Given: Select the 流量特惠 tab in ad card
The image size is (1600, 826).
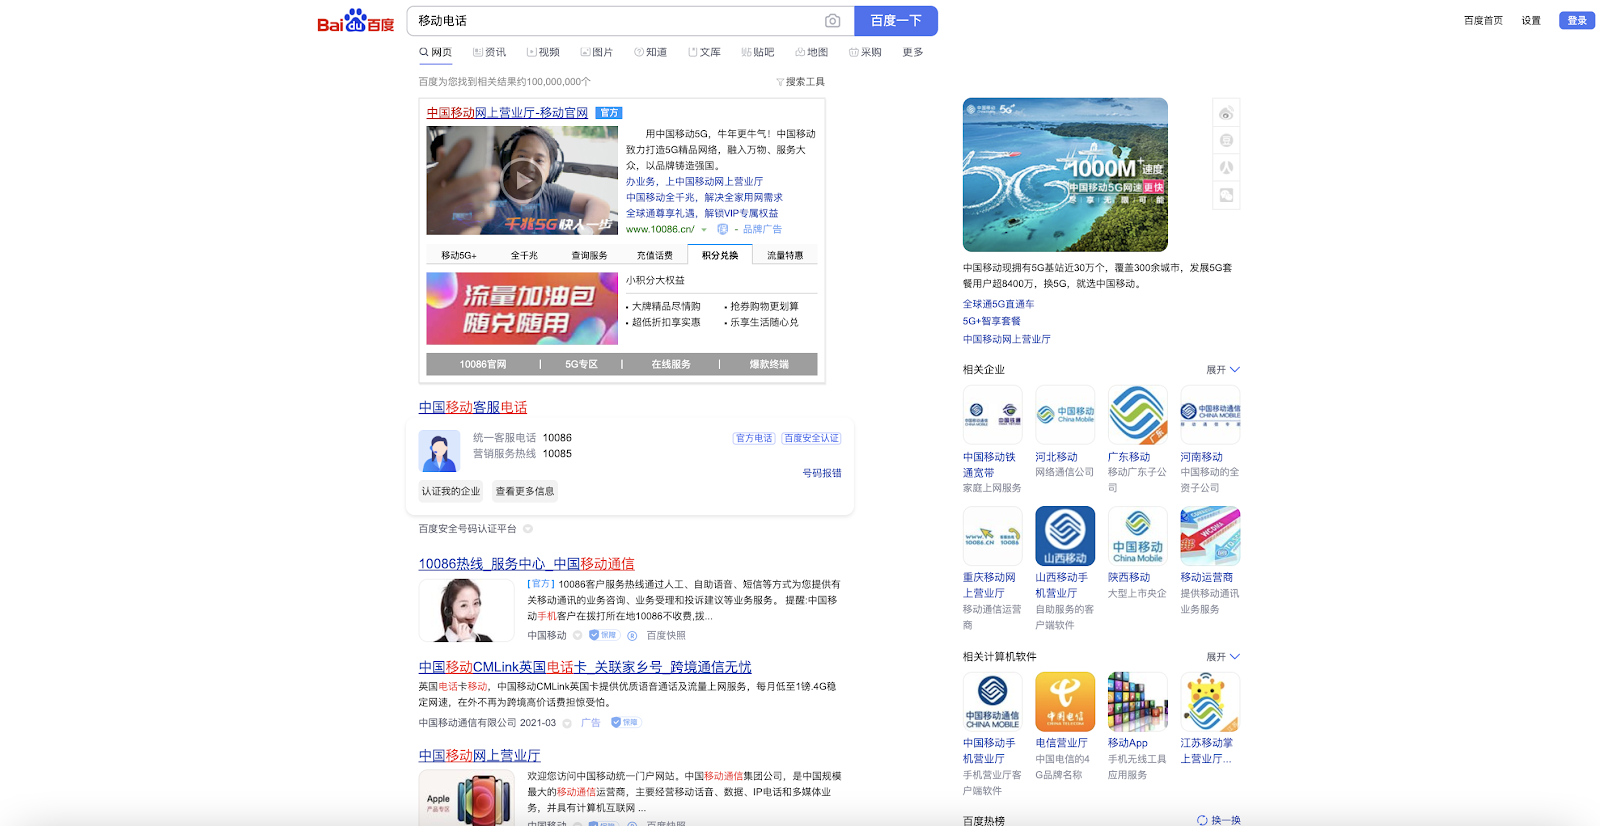Looking at the screenshot, I should point(785,255).
